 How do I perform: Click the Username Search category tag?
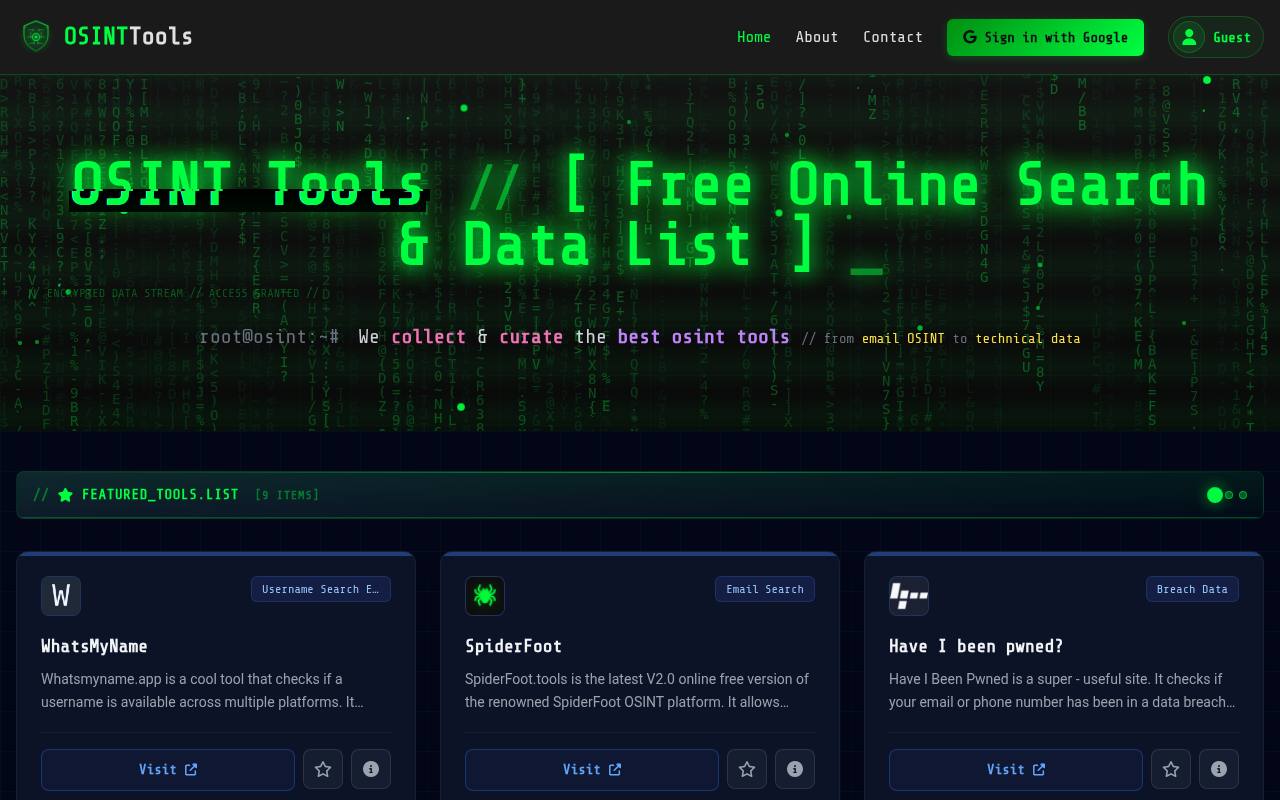(321, 589)
